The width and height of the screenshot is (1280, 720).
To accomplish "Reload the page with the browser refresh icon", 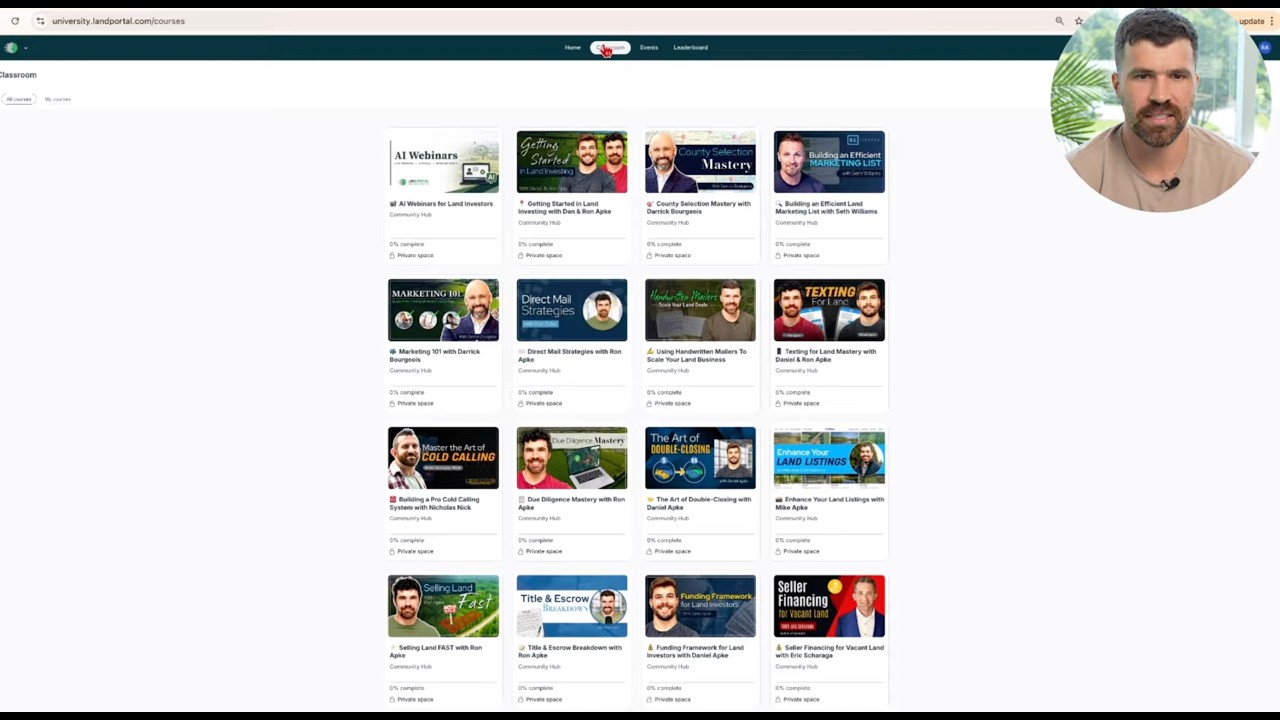I will pyautogui.click(x=15, y=21).
